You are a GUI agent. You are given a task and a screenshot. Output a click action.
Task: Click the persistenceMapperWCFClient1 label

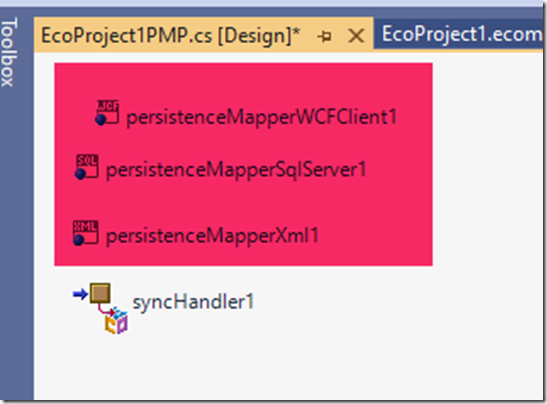tap(262, 117)
